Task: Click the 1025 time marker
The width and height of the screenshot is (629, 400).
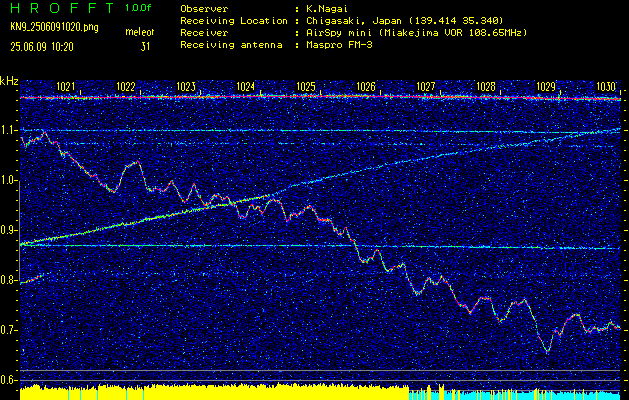Action: click(306, 86)
